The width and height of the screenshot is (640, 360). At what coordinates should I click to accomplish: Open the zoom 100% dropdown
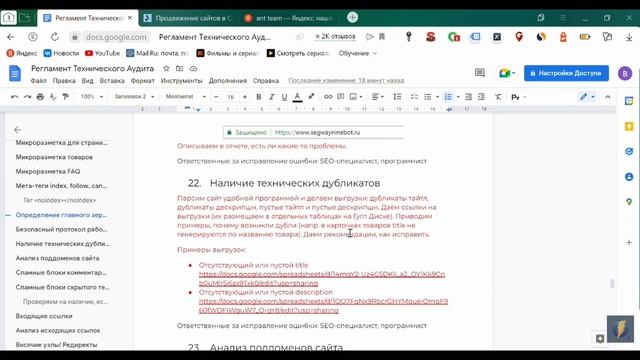(x=91, y=97)
